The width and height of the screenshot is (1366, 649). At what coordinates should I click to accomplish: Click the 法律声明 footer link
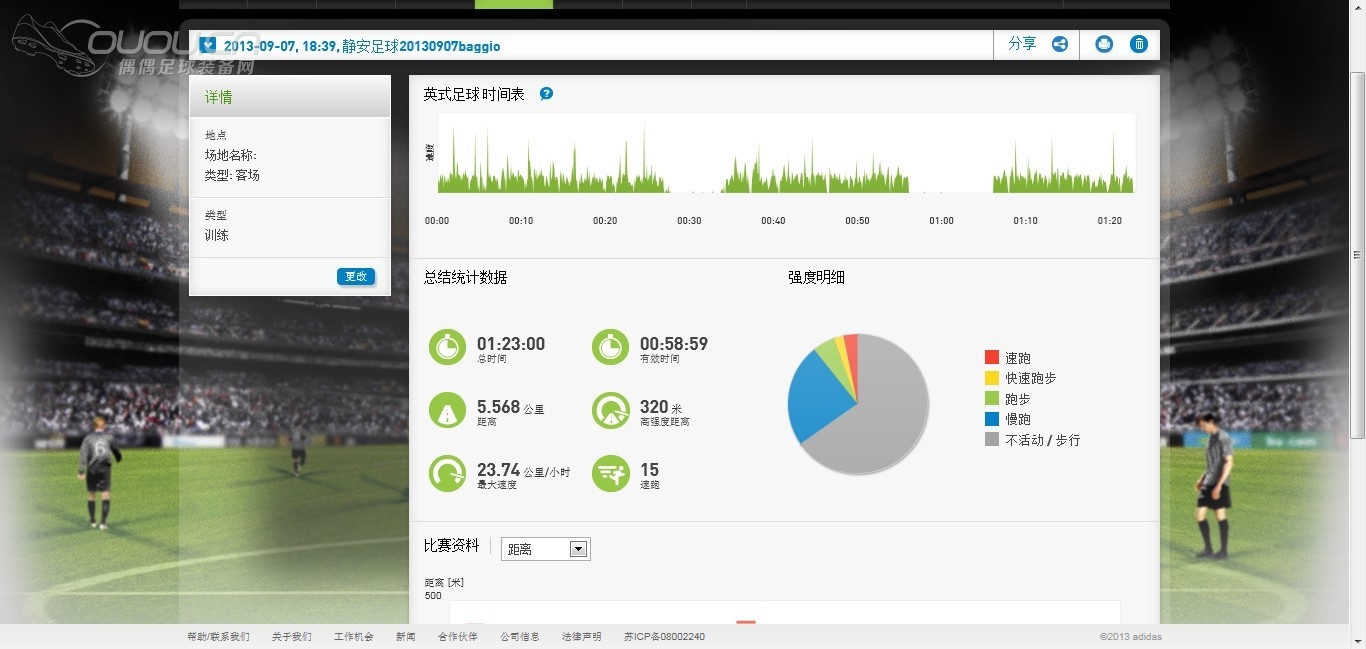pyautogui.click(x=581, y=637)
